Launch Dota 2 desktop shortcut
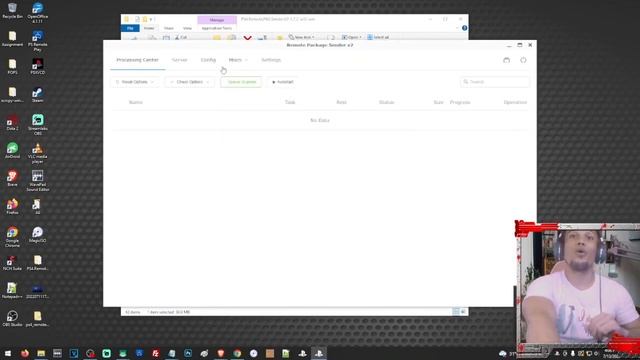 (x=12, y=122)
